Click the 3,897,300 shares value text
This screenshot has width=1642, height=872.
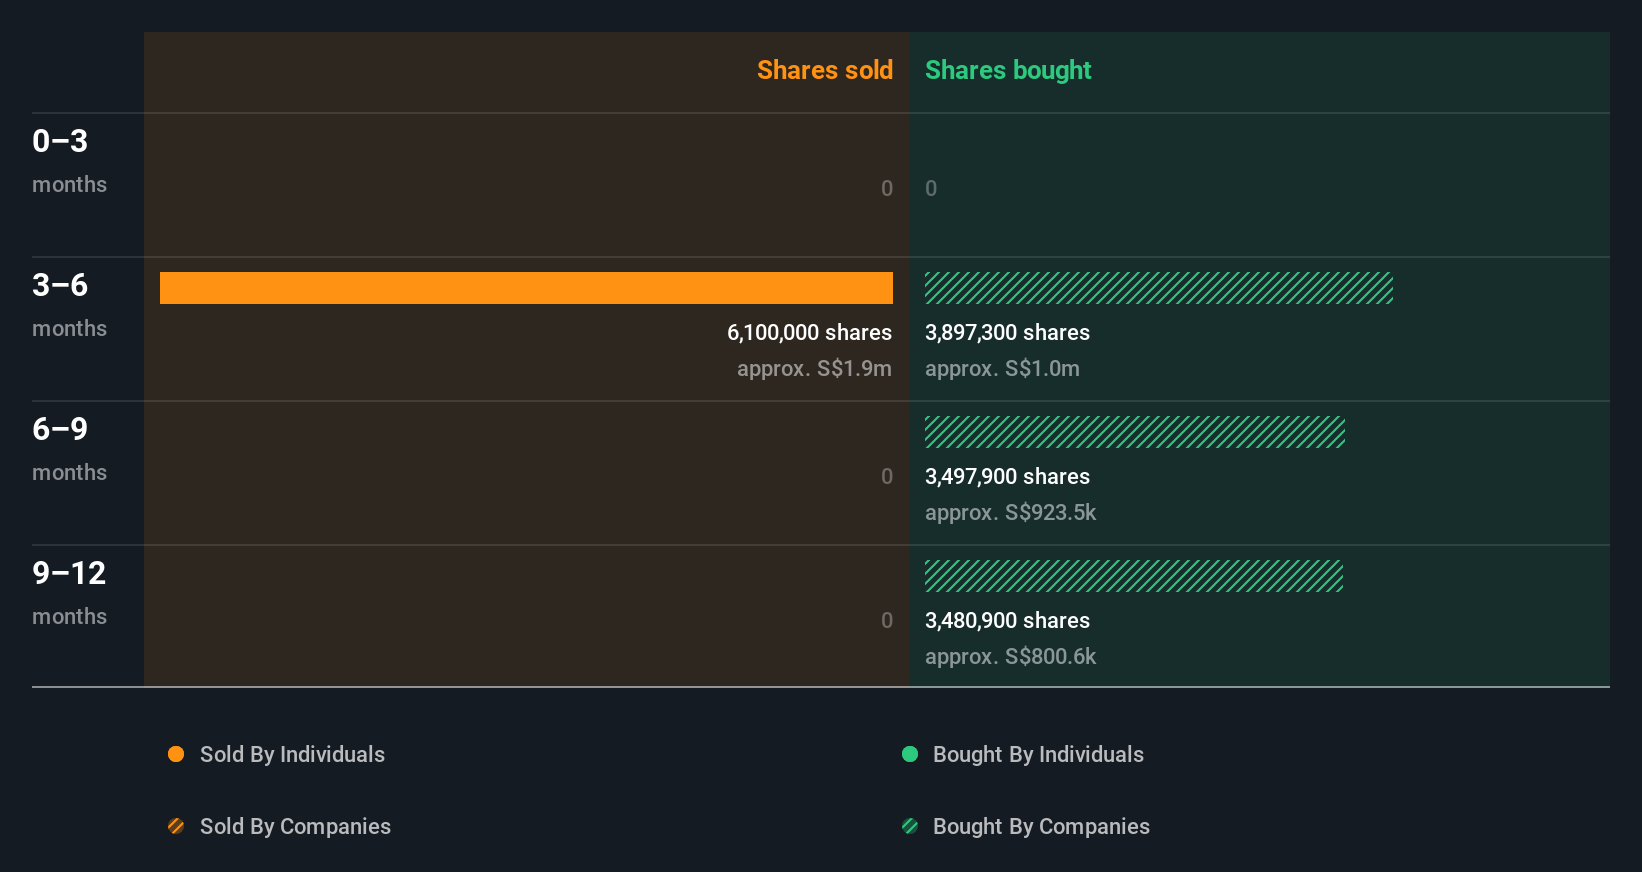click(1007, 332)
